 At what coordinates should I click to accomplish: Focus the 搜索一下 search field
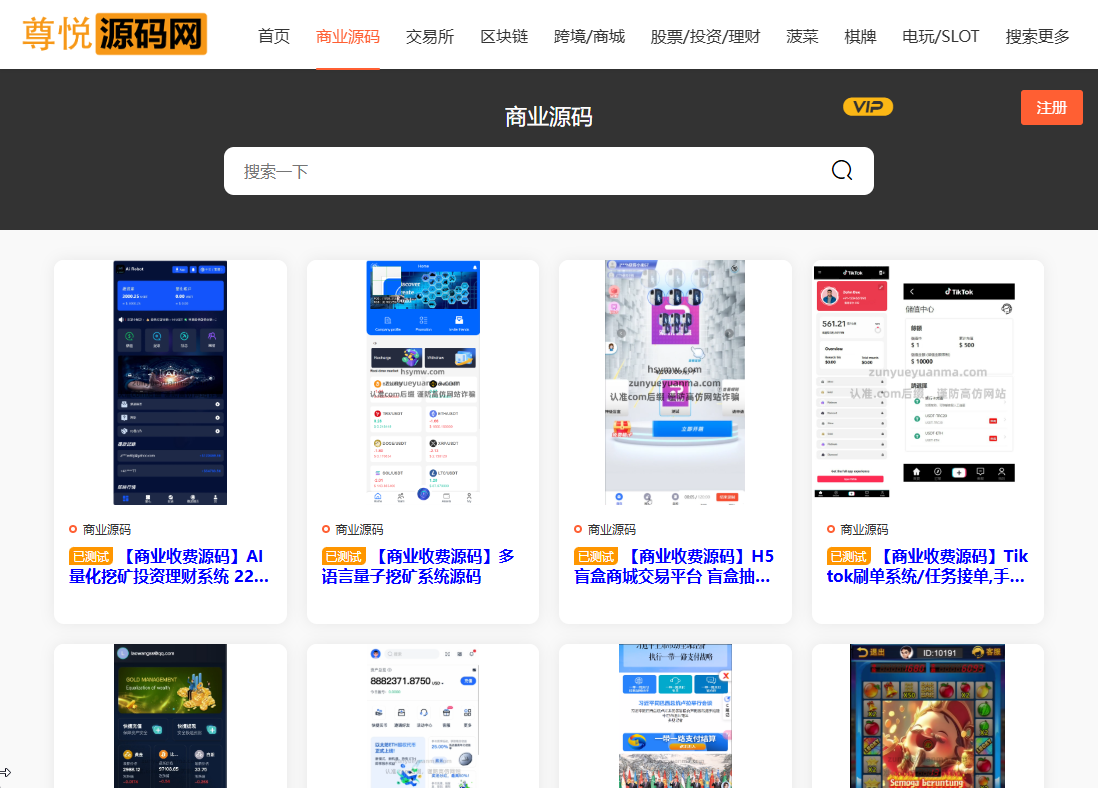[549, 171]
